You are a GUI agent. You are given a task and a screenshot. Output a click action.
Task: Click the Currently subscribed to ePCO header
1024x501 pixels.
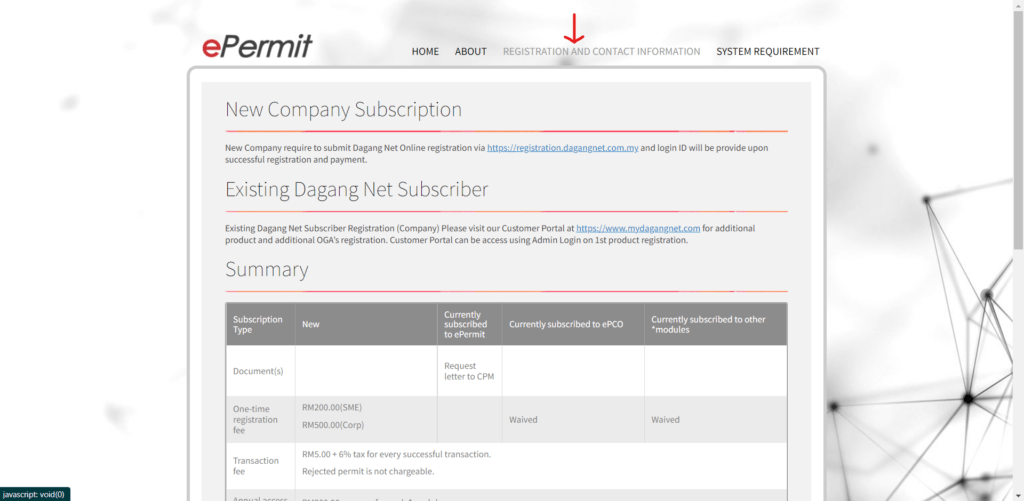tap(566, 324)
